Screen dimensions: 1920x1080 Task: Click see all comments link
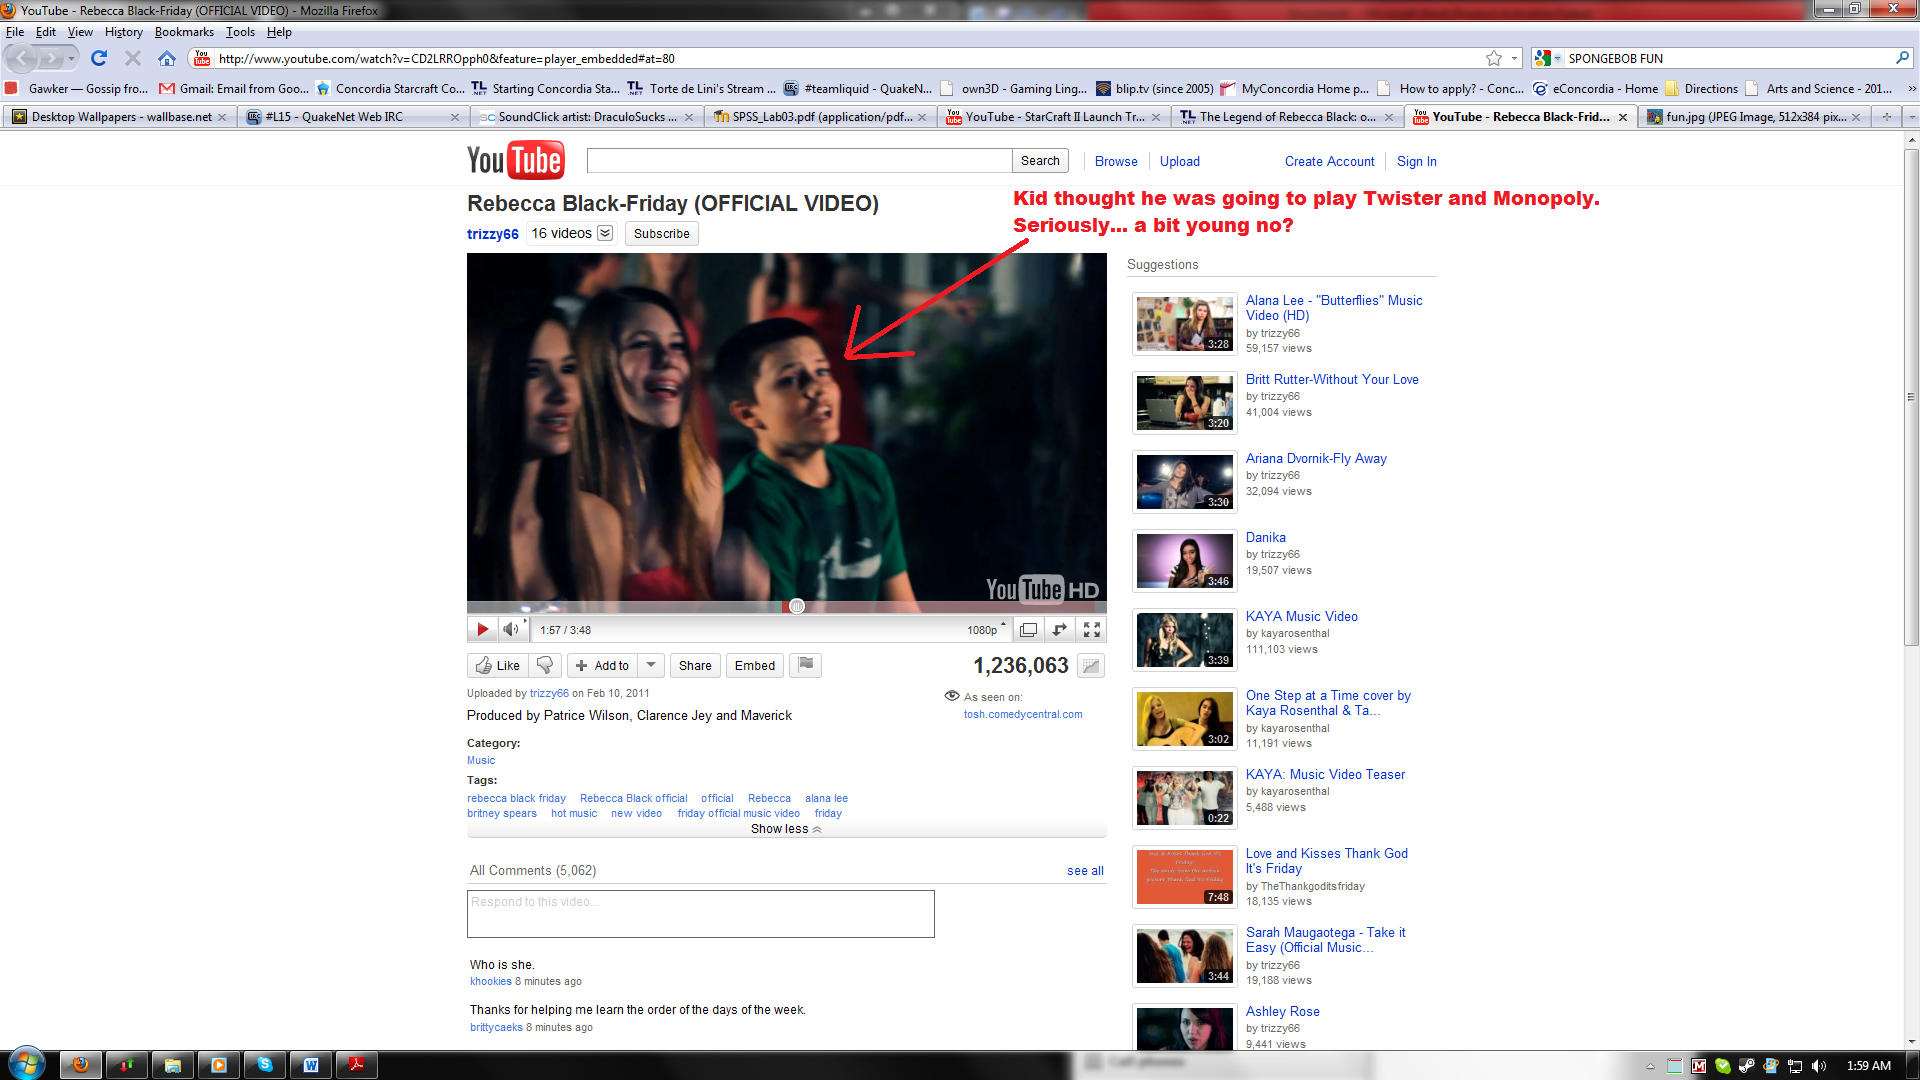tap(1085, 871)
